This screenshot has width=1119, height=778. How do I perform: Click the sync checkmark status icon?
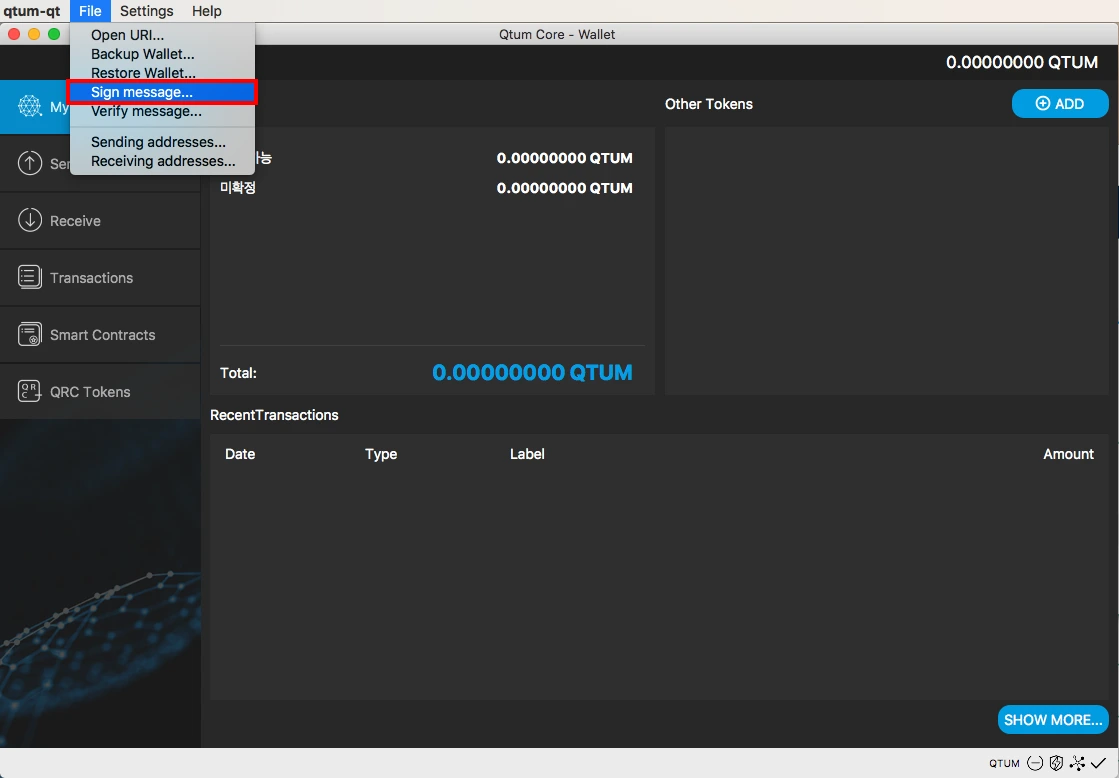[1098, 763]
